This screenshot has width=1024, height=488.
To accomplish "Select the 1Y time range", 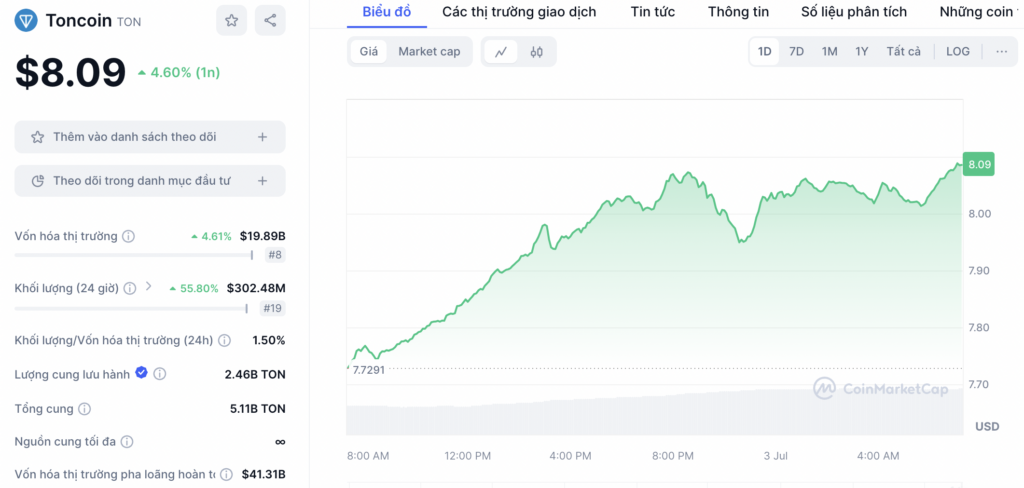I will (x=861, y=52).
